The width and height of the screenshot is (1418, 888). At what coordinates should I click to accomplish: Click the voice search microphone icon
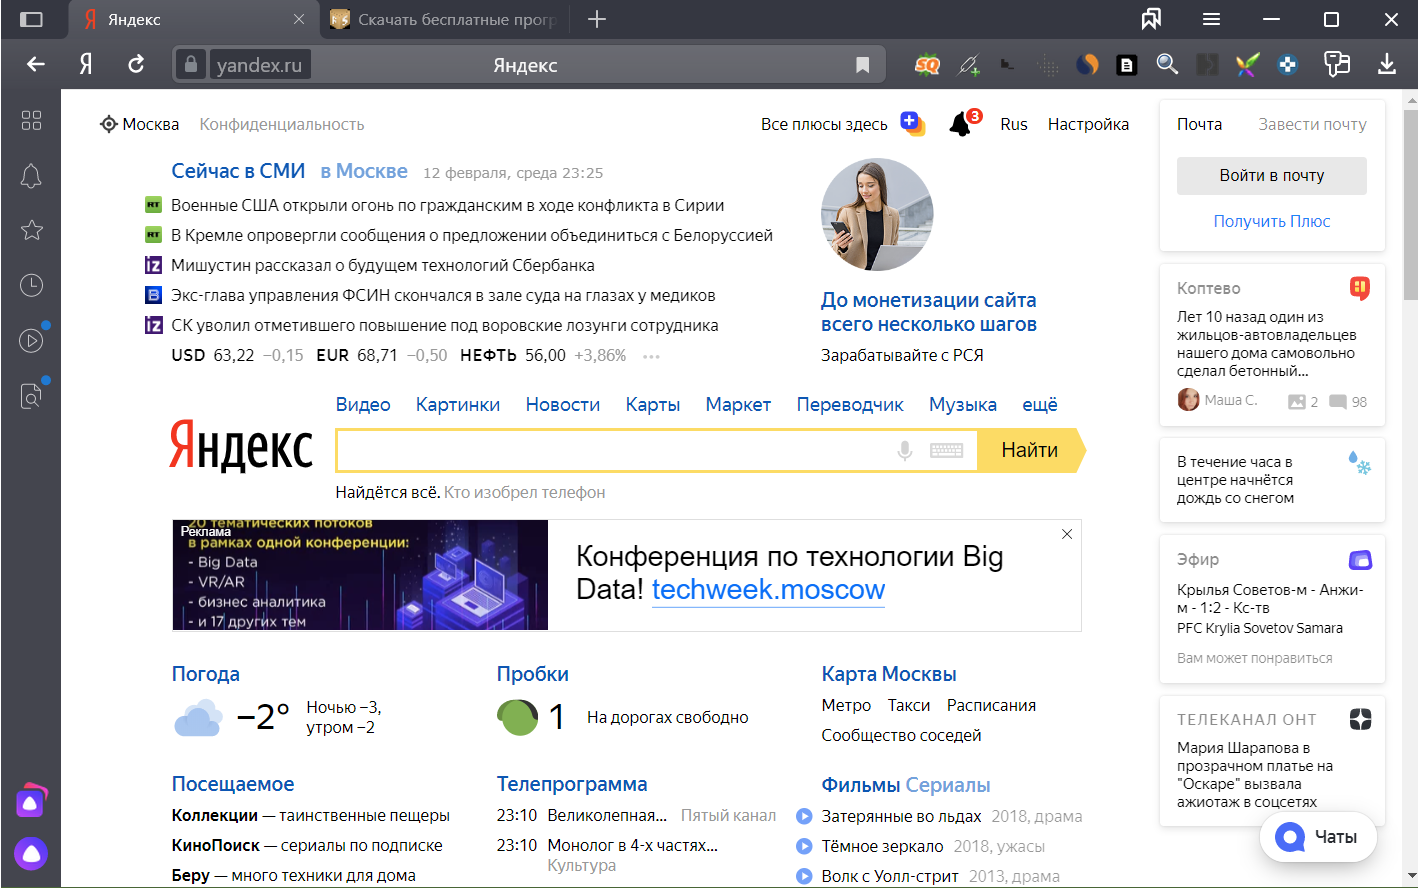click(x=904, y=451)
